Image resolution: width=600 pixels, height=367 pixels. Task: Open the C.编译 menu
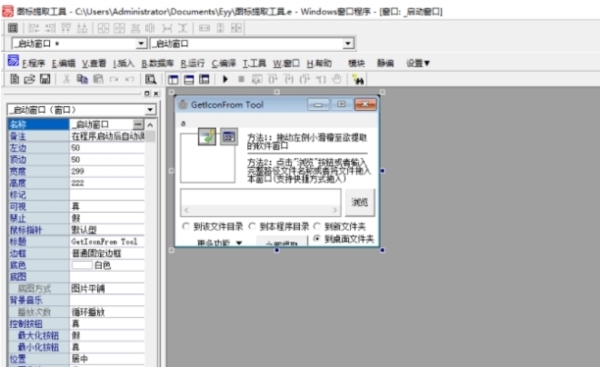[x=223, y=64]
